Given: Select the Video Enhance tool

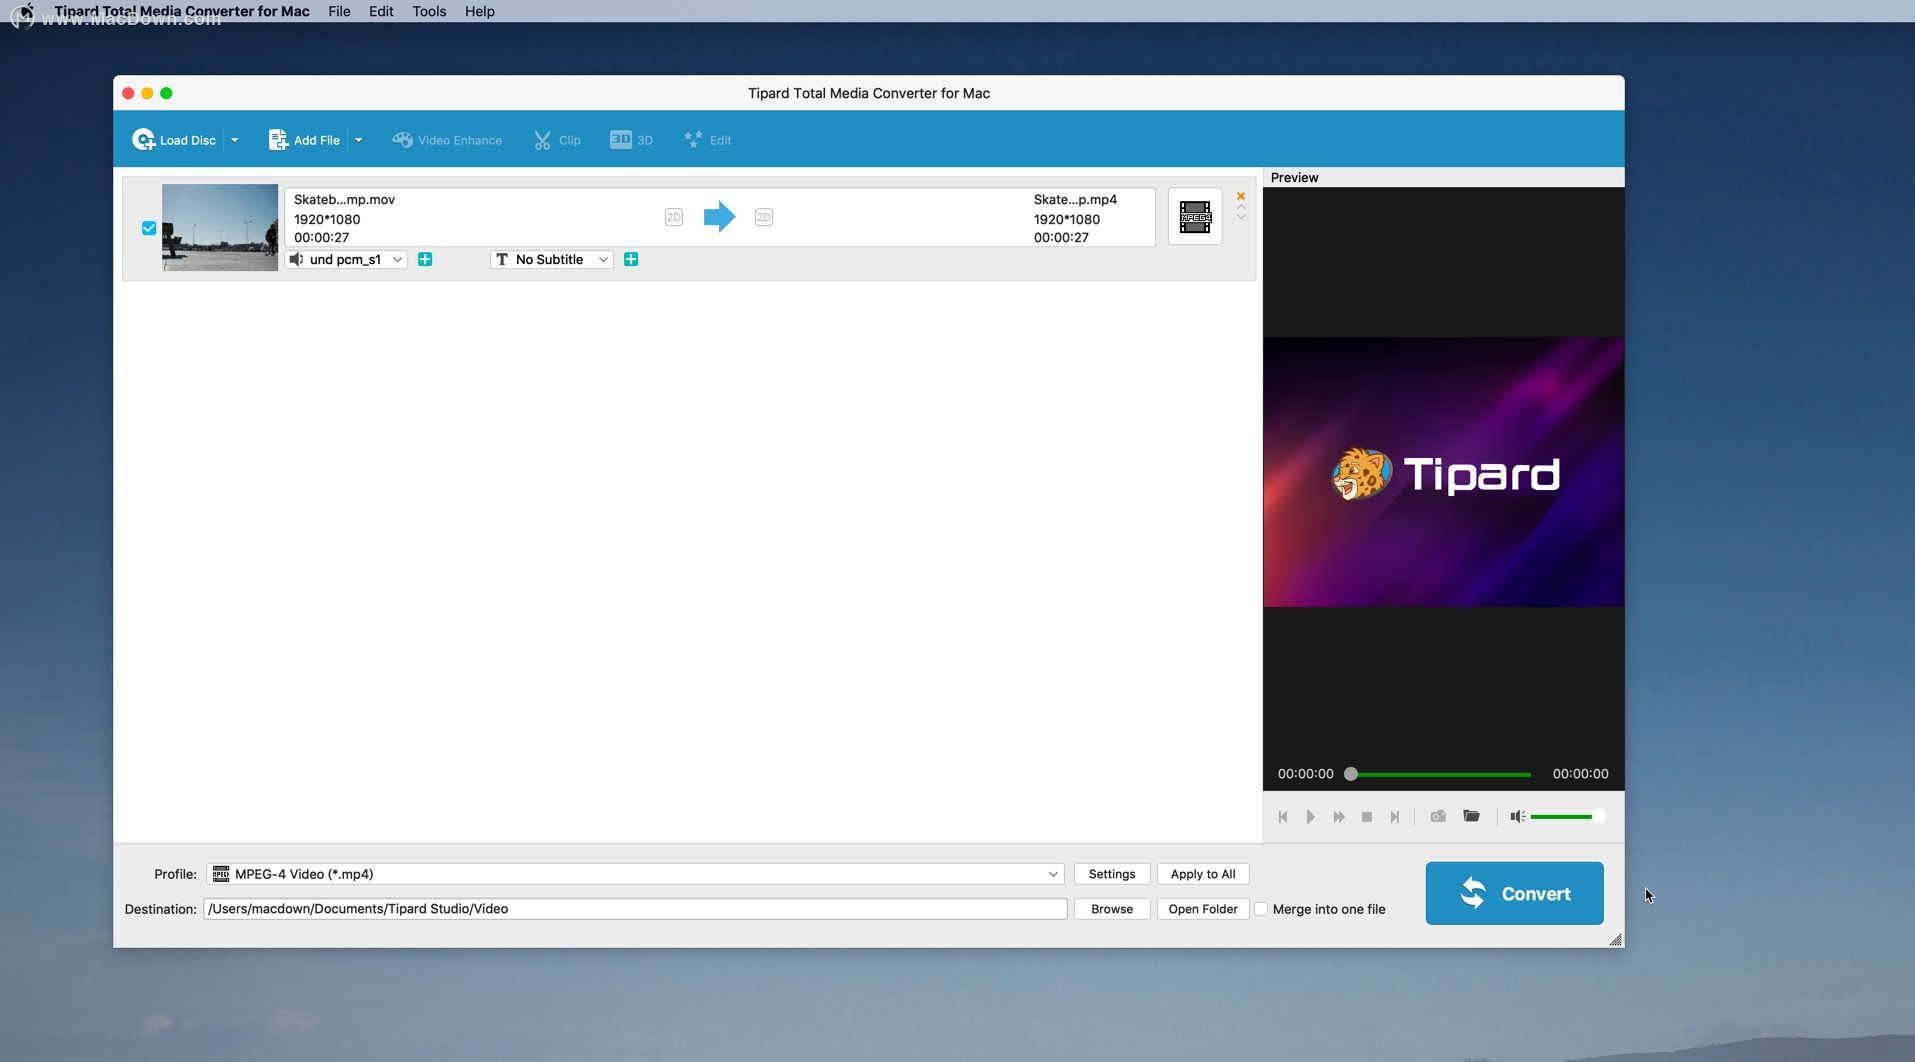Looking at the screenshot, I should (447, 139).
